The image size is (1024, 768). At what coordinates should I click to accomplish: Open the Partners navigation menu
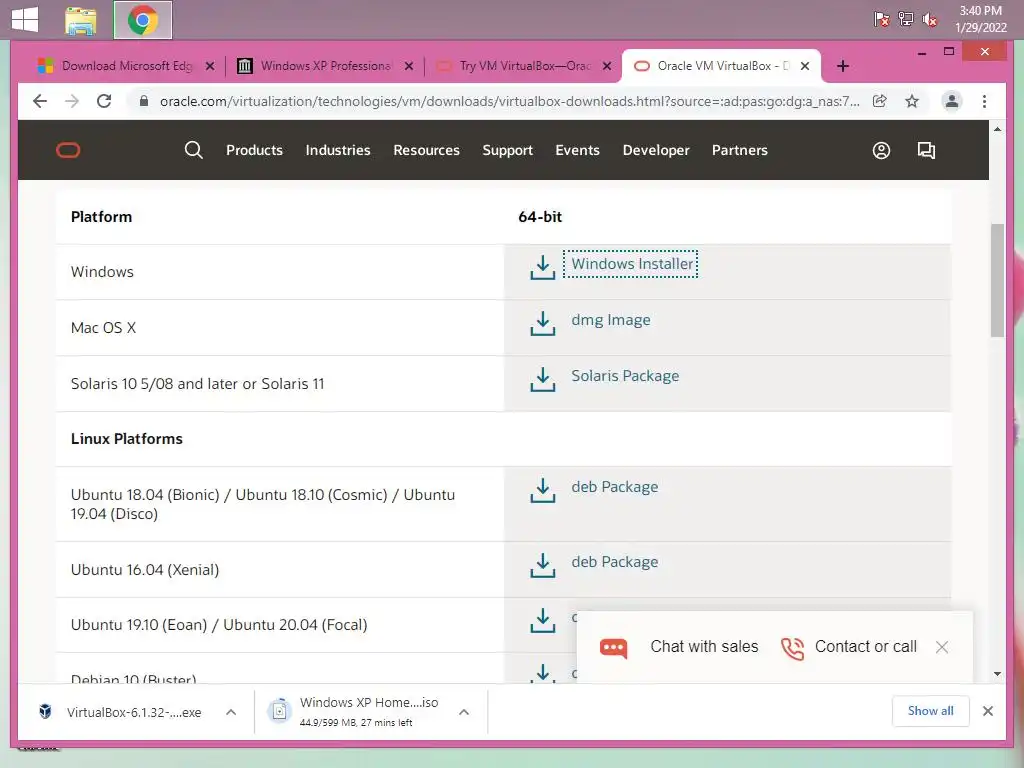point(739,150)
